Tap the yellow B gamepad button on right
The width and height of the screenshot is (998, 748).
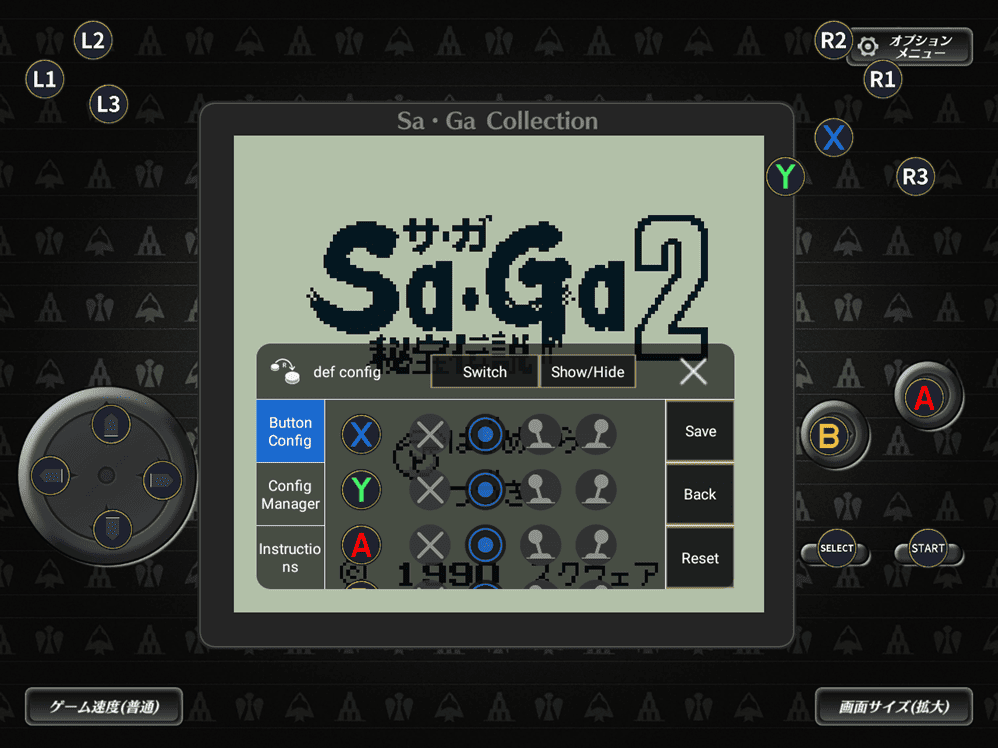[x=829, y=437]
